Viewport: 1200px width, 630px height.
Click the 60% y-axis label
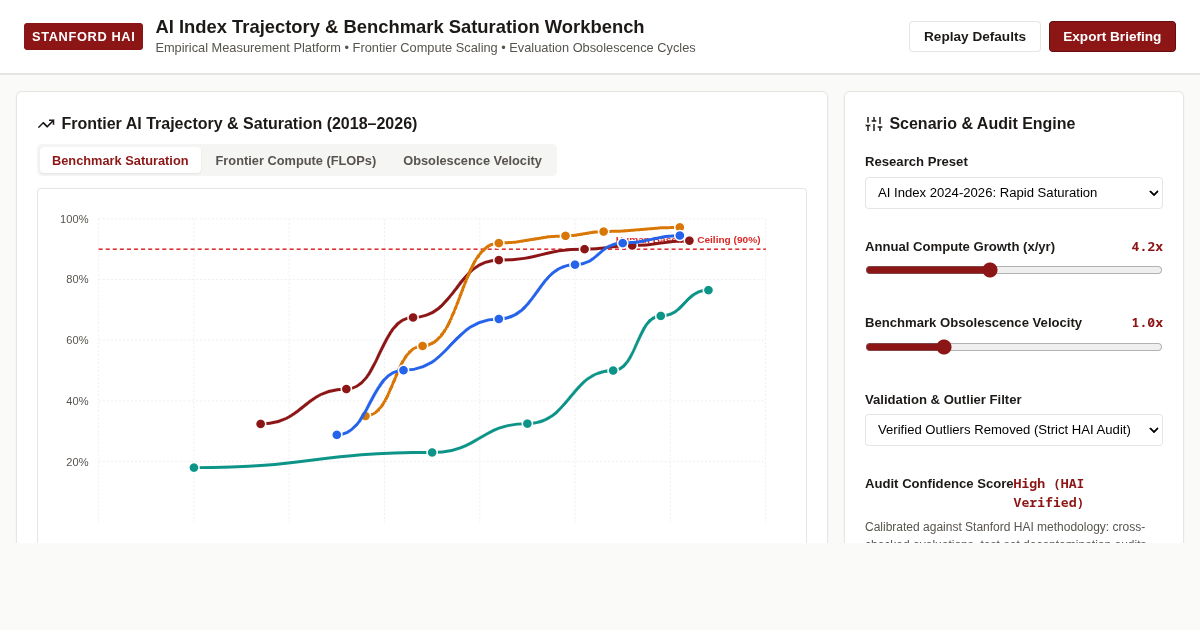tap(77, 340)
